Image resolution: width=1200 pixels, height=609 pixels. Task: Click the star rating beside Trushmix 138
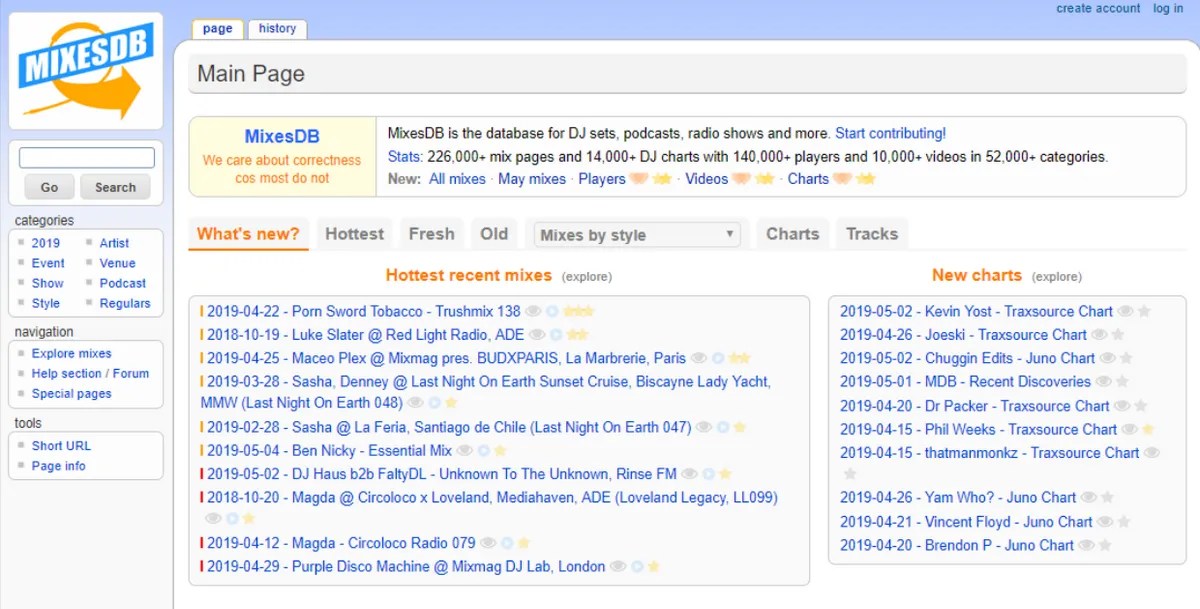(579, 311)
